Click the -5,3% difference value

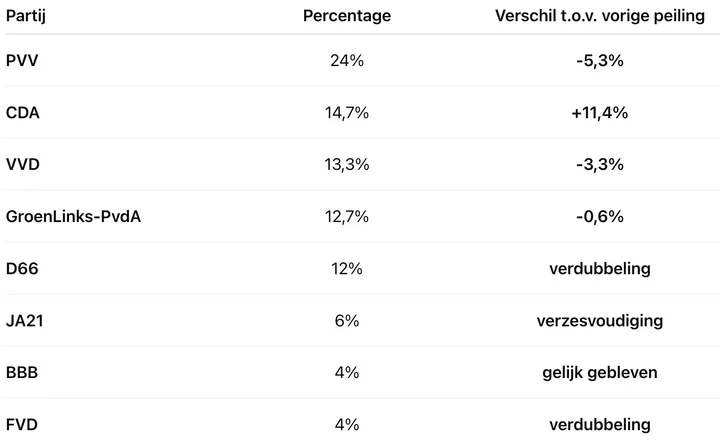click(x=599, y=60)
